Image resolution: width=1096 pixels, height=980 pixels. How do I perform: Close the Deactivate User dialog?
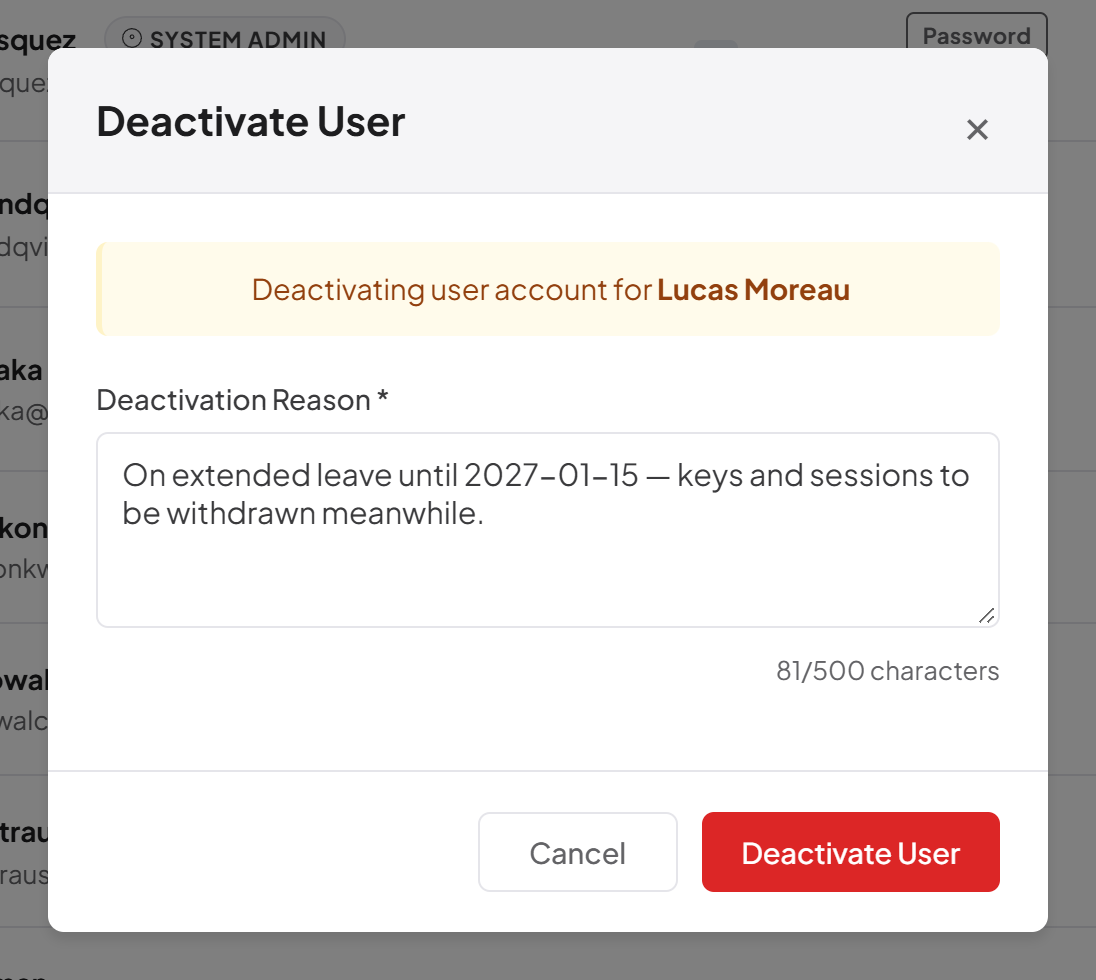click(976, 129)
